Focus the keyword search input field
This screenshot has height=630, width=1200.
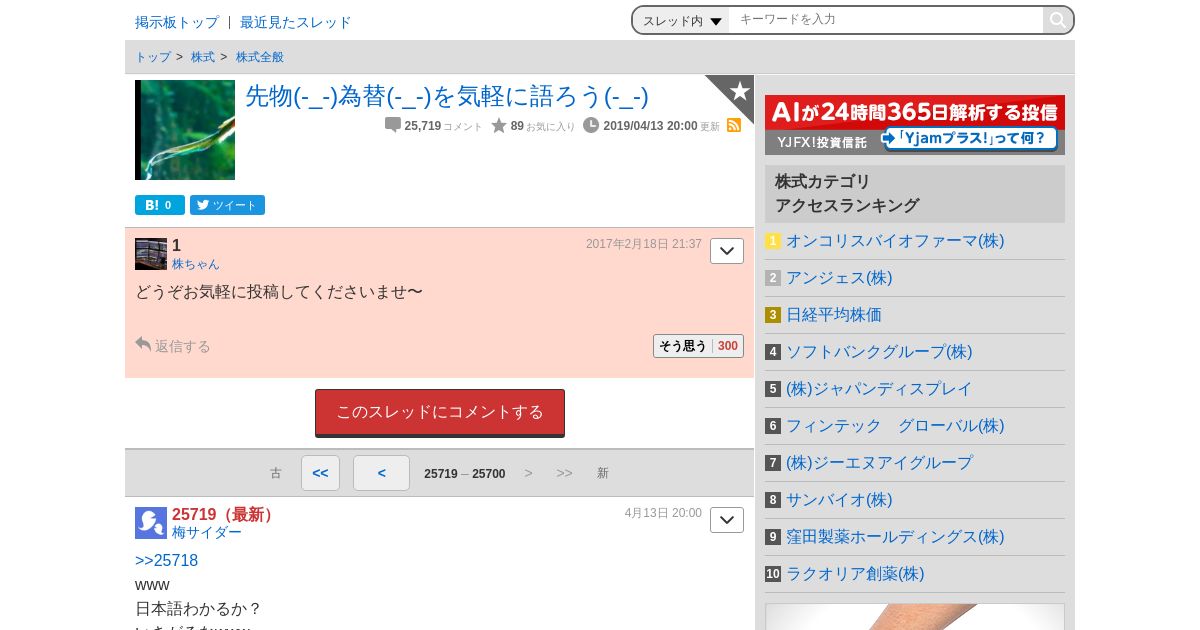(x=886, y=20)
